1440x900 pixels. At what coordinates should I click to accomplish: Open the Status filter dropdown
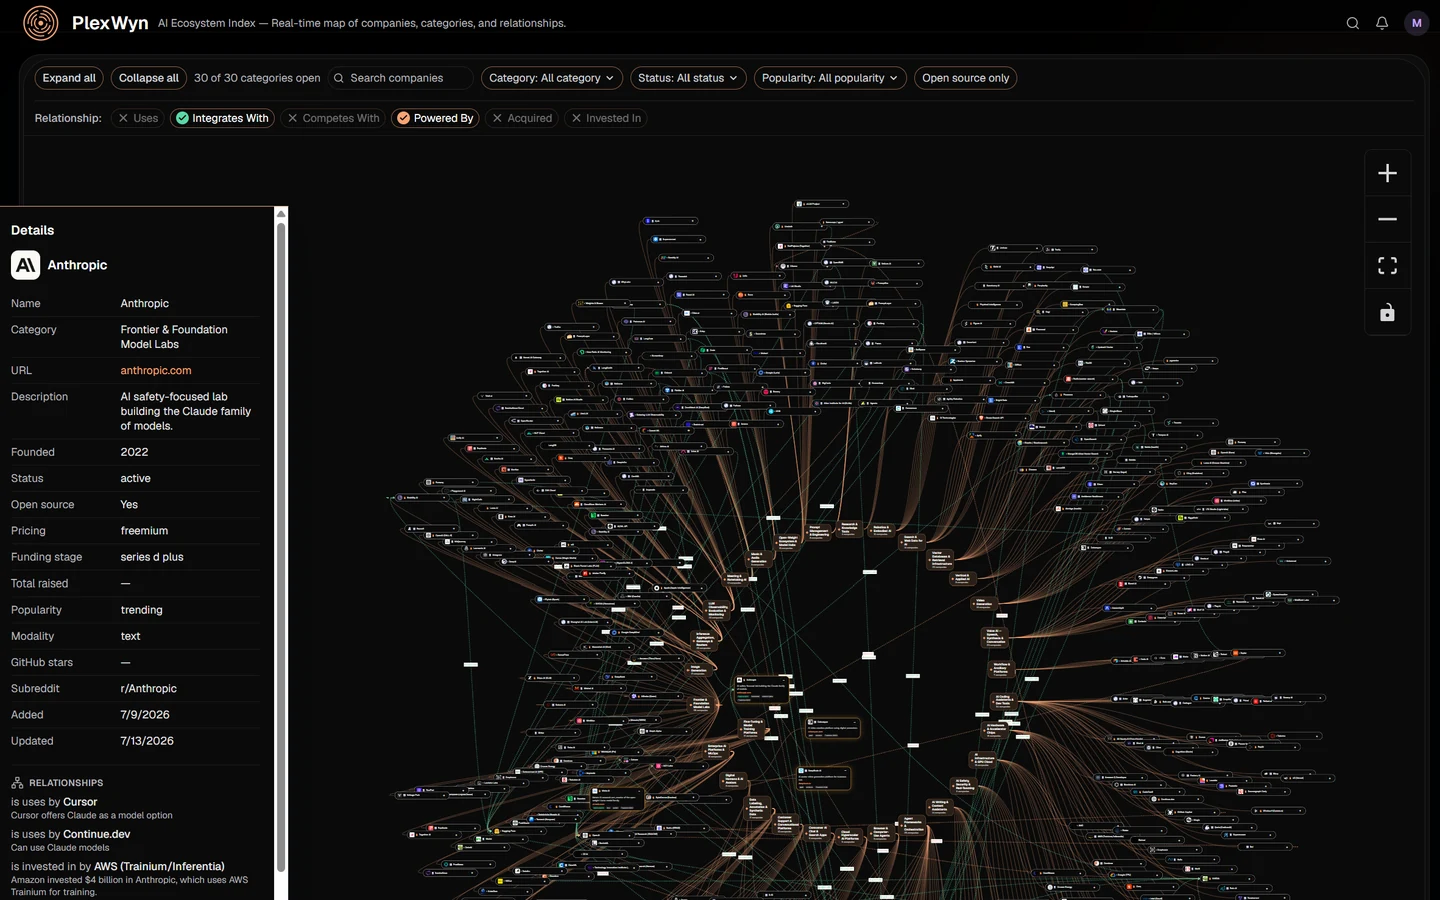point(688,78)
